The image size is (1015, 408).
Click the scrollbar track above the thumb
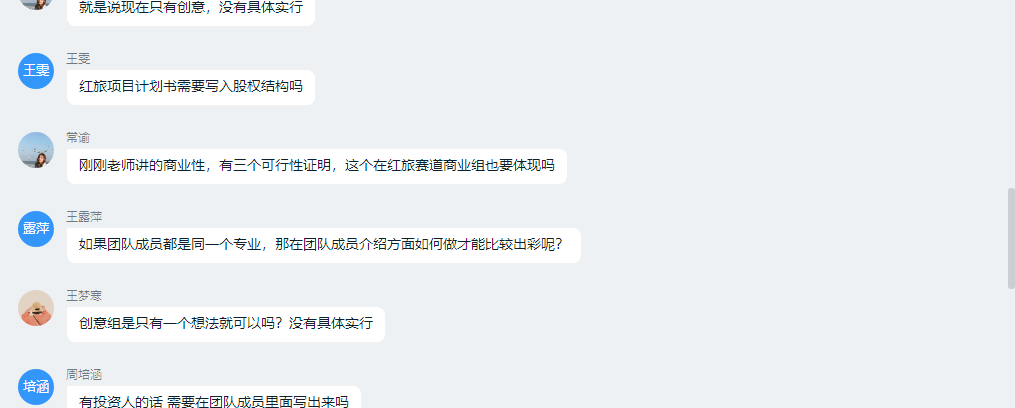(x=1011, y=94)
